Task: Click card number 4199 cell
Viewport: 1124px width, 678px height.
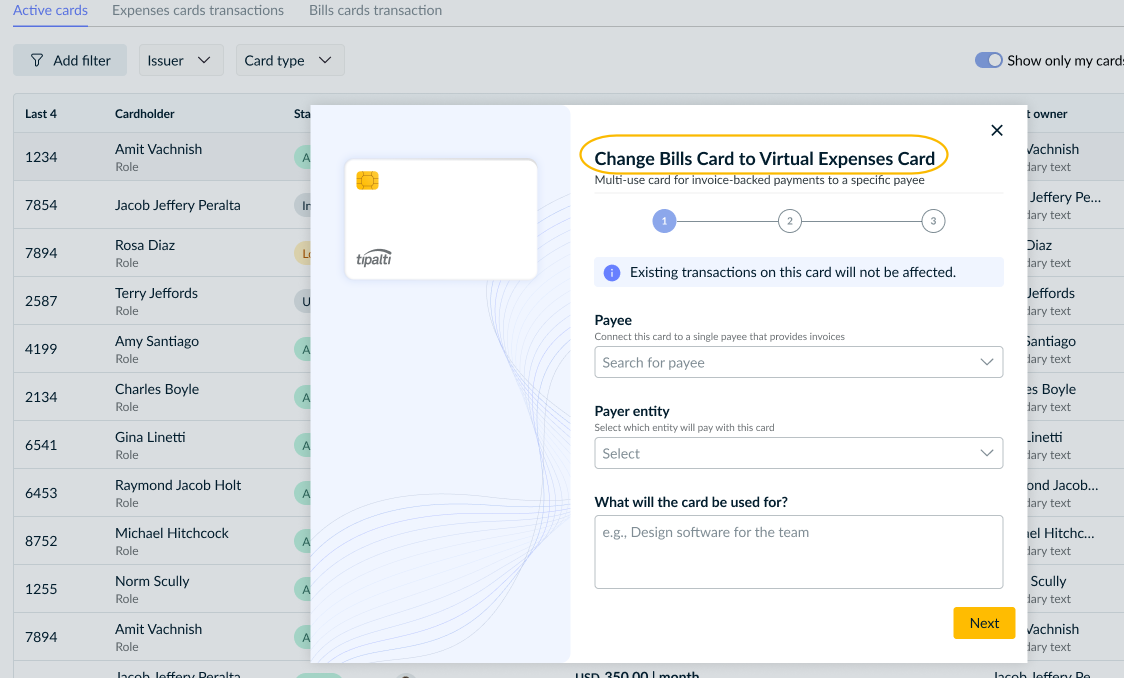Action: (x=41, y=349)
